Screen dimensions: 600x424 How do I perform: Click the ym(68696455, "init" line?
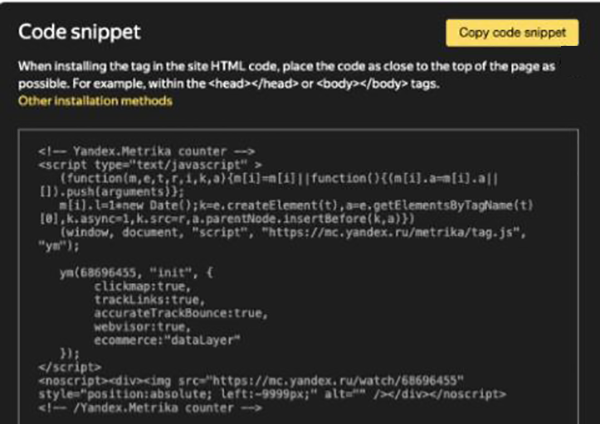tap(136, 273)
